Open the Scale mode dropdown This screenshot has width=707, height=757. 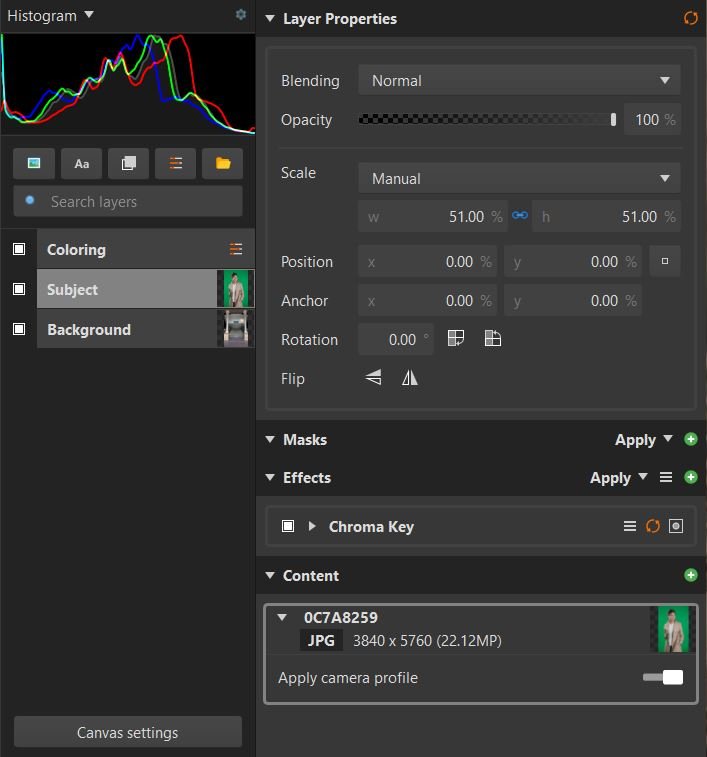(x=519, y=178)
